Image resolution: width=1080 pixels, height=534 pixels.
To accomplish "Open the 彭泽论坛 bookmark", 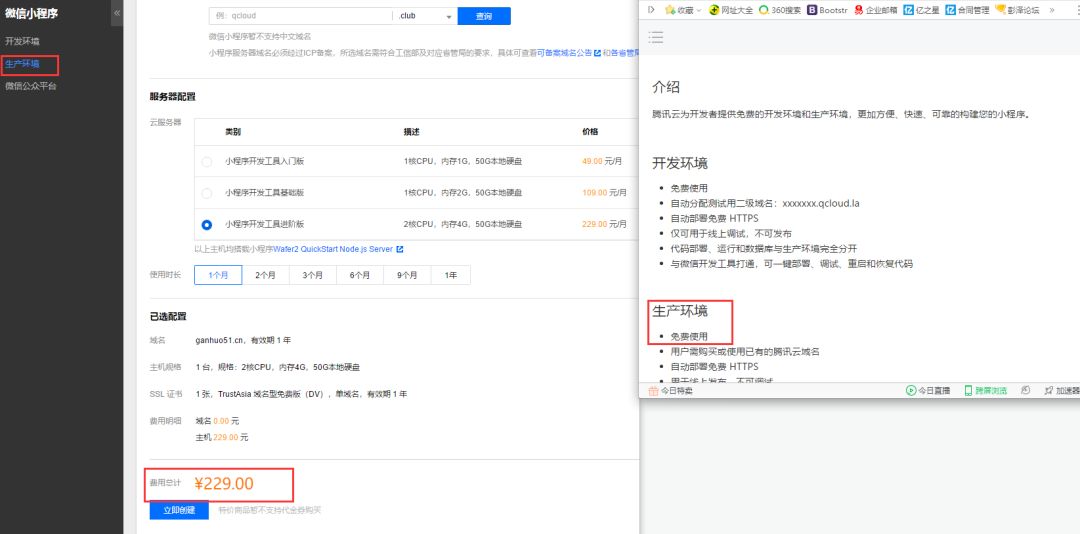I will pos(1017,10).
